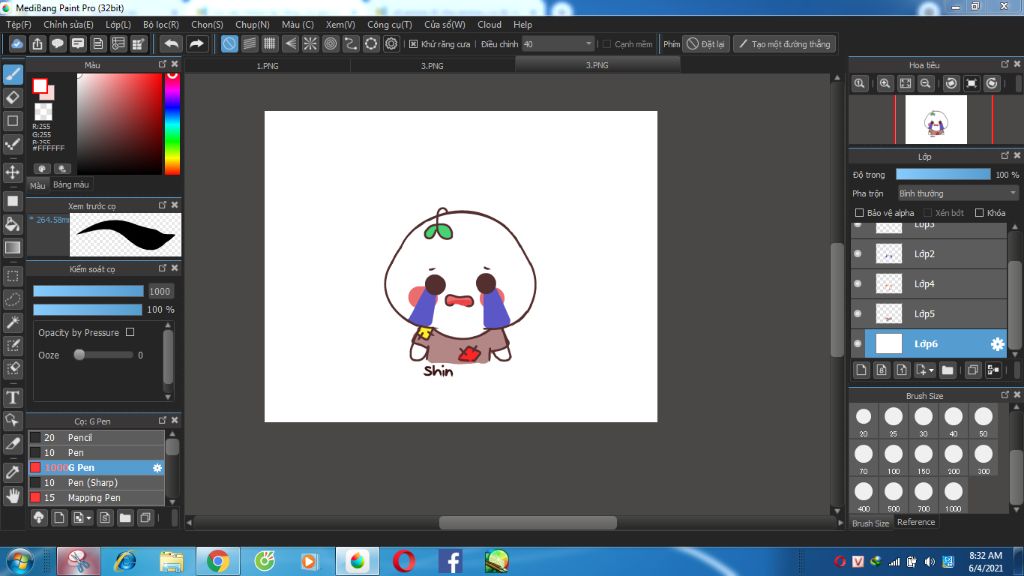
Task: Add a layer folder
Action: click(948, 370)
